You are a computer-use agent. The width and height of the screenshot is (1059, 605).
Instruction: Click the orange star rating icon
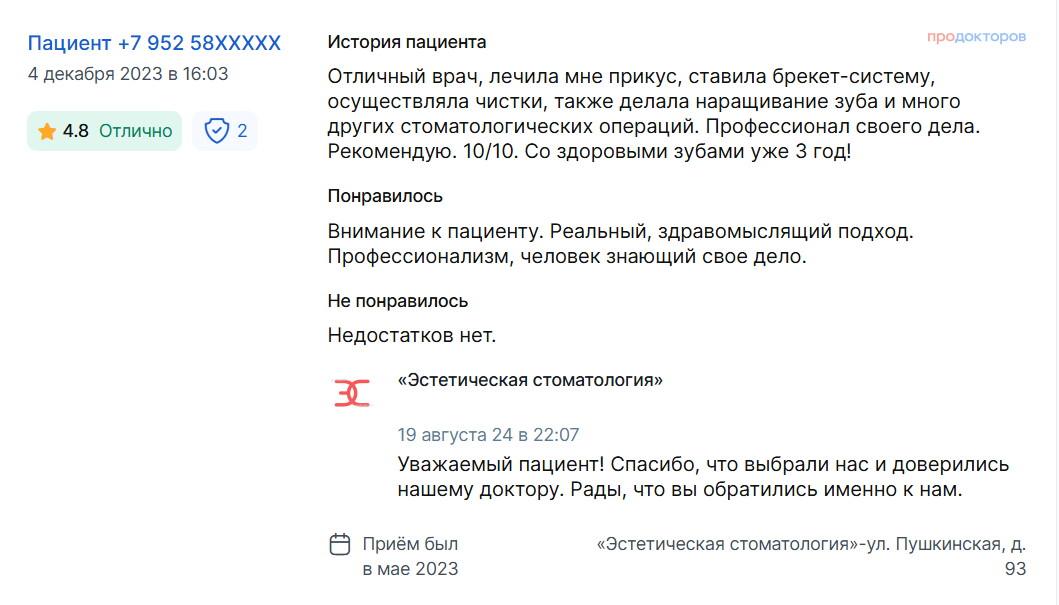tap(47, 131)
